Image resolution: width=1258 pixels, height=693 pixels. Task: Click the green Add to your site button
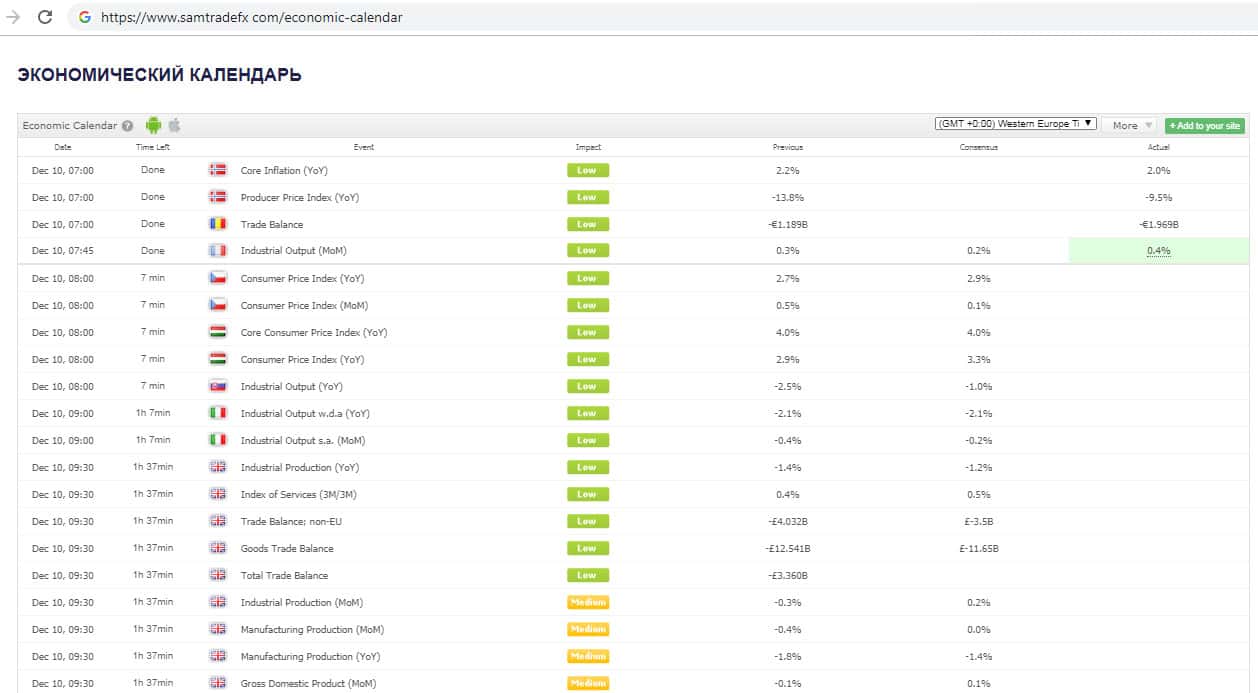1204,126
